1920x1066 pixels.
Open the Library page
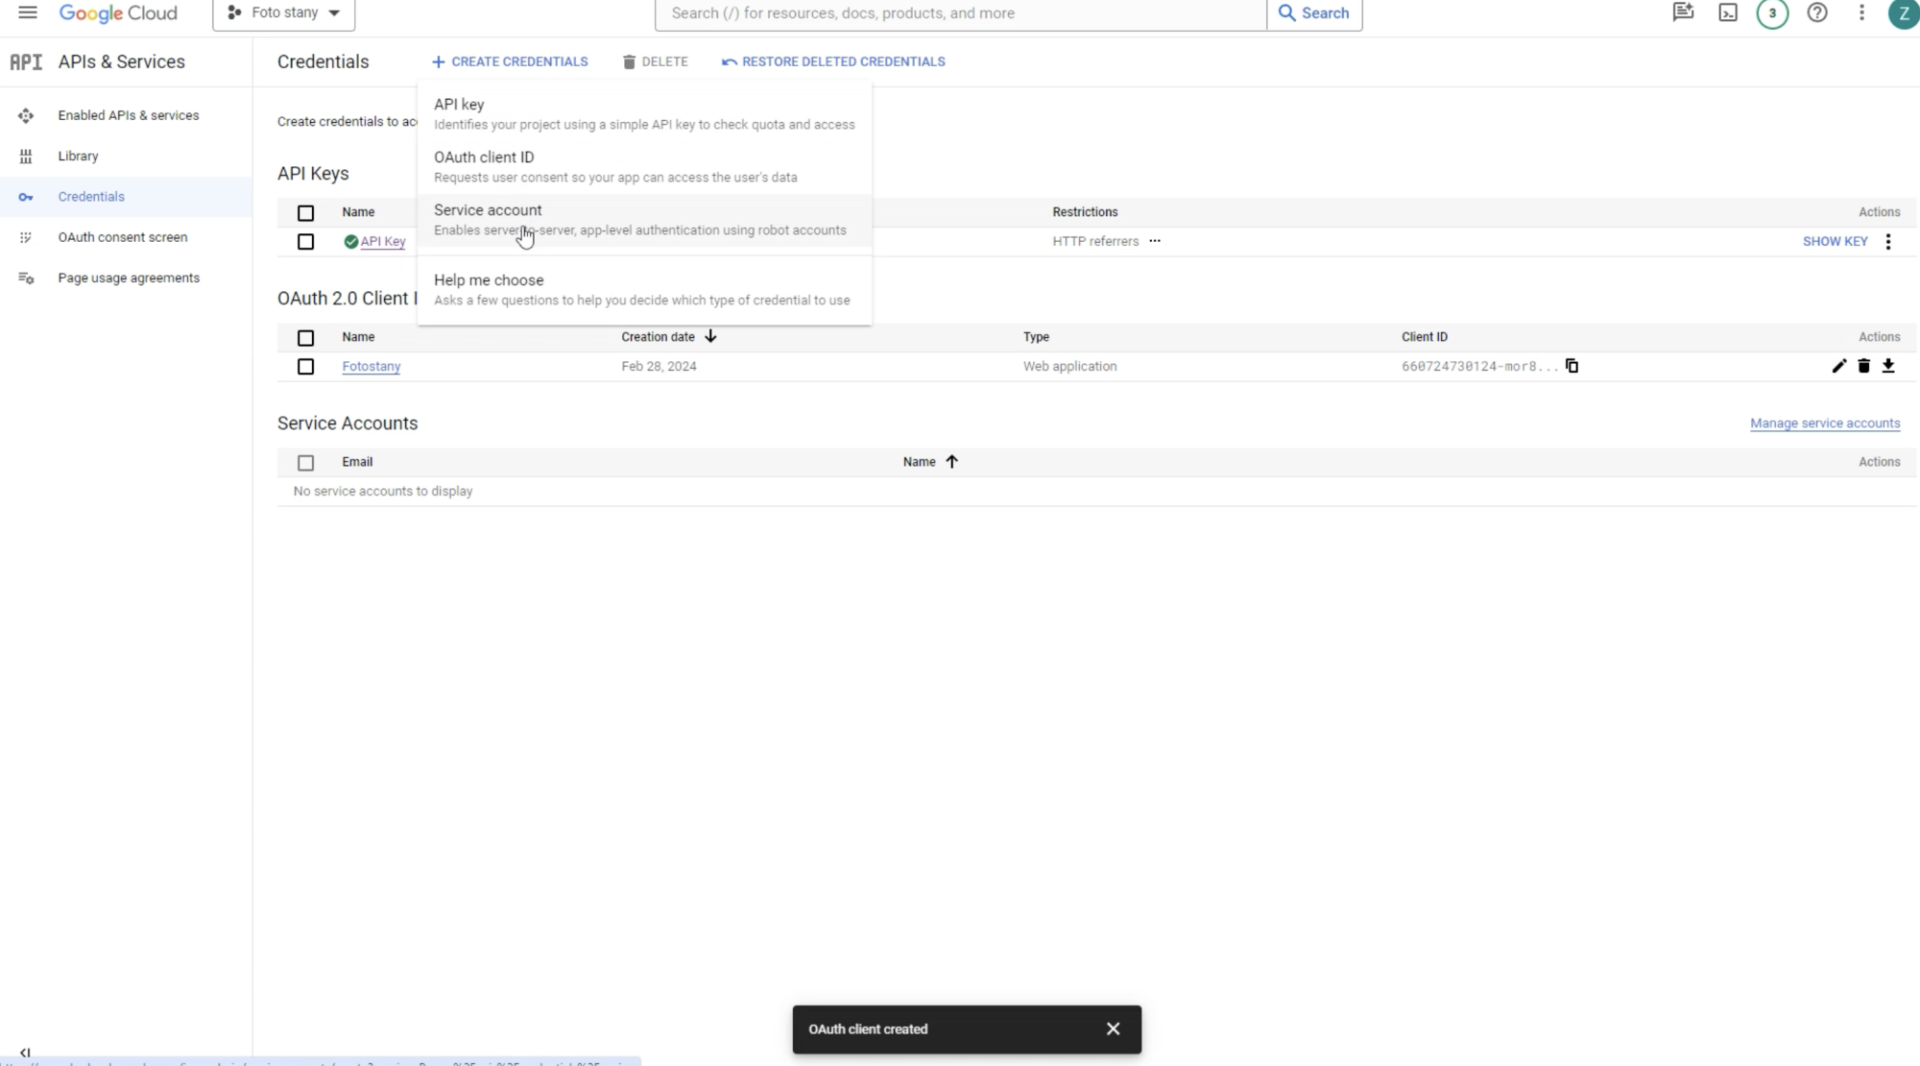(x=78, y=156)
